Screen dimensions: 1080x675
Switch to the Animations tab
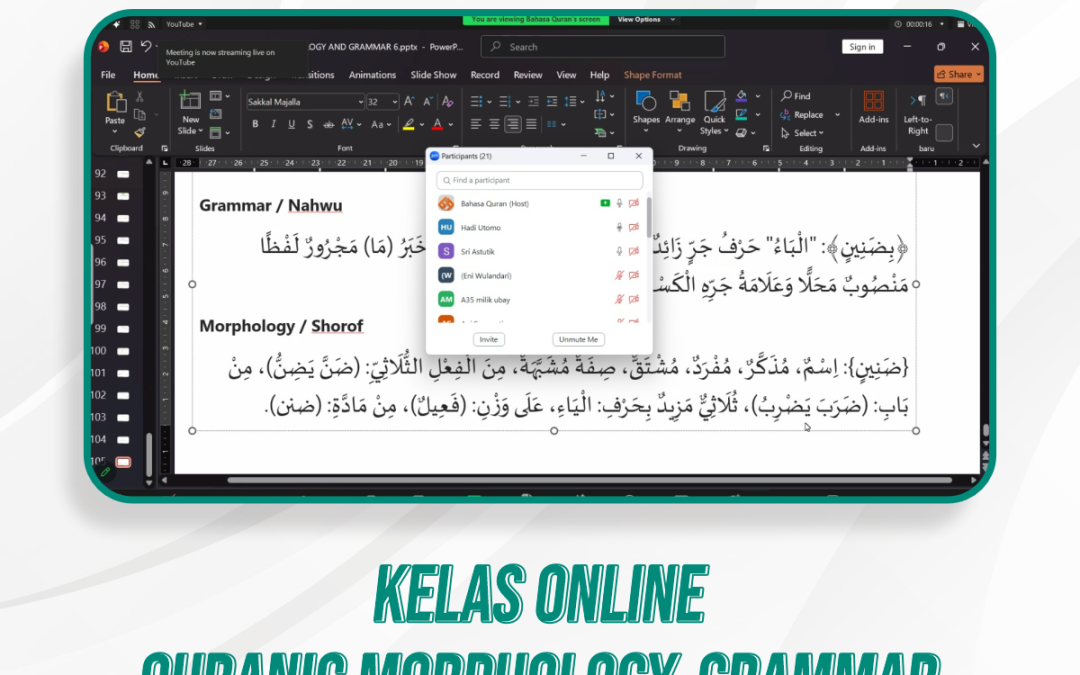(372, 74)
